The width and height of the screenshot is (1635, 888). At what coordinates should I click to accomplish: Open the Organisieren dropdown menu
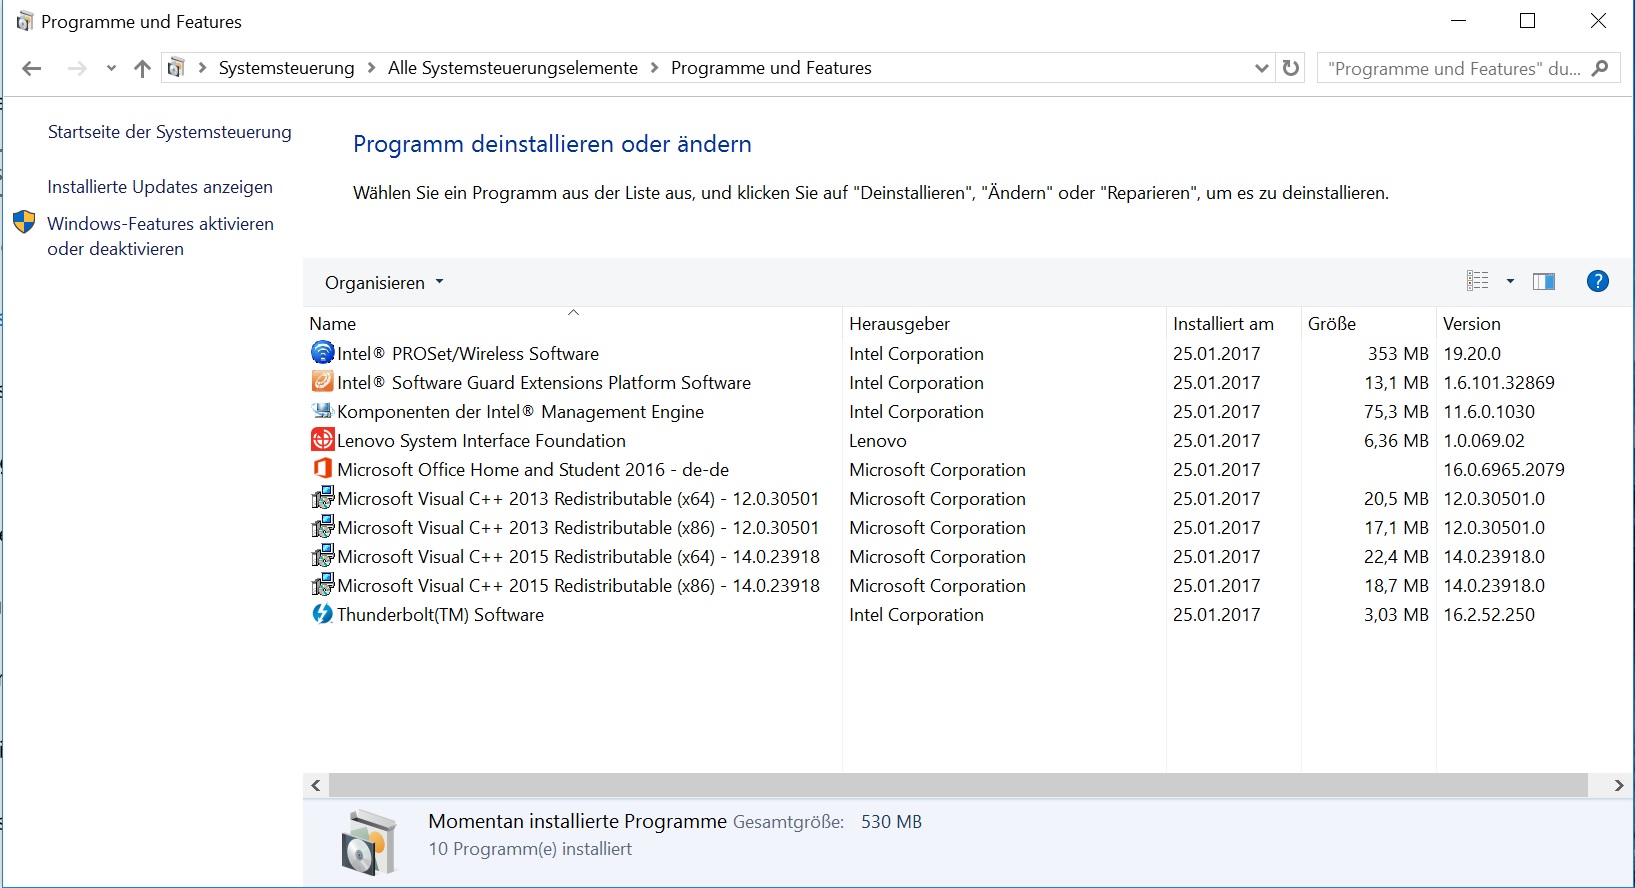pos(384,283)
